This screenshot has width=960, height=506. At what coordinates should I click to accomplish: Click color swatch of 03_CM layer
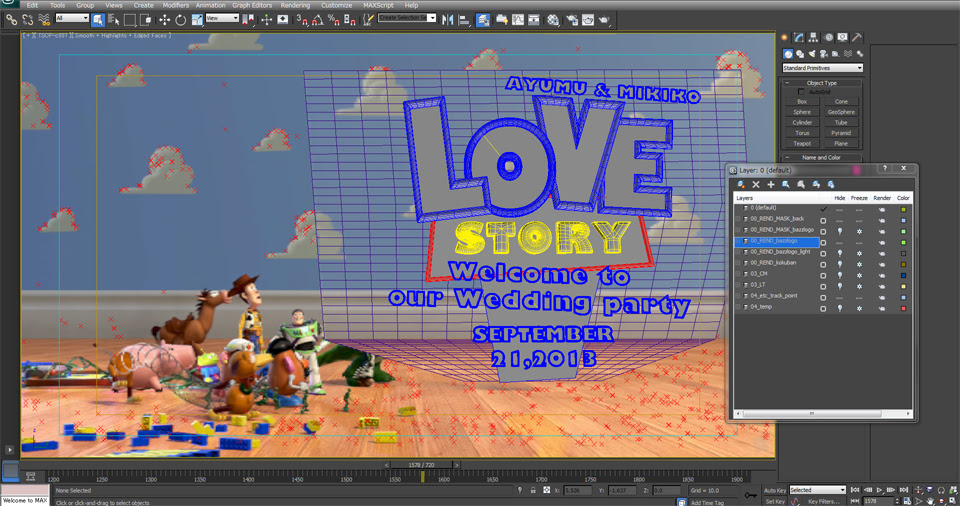(x=903, y=275)
